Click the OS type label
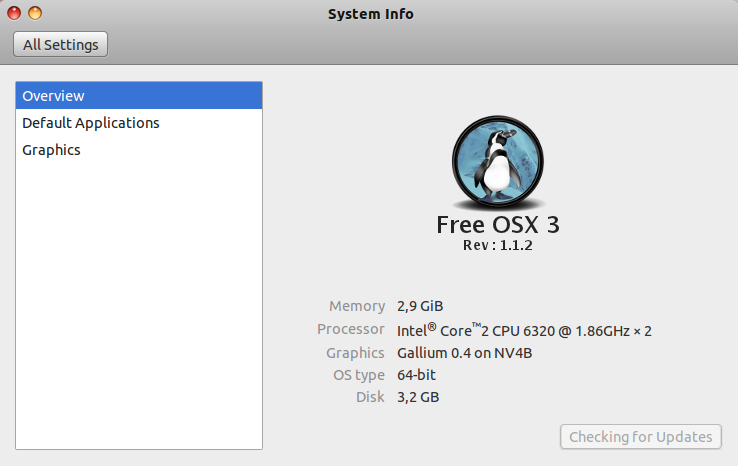738x466 pixels. click(359, 375)
